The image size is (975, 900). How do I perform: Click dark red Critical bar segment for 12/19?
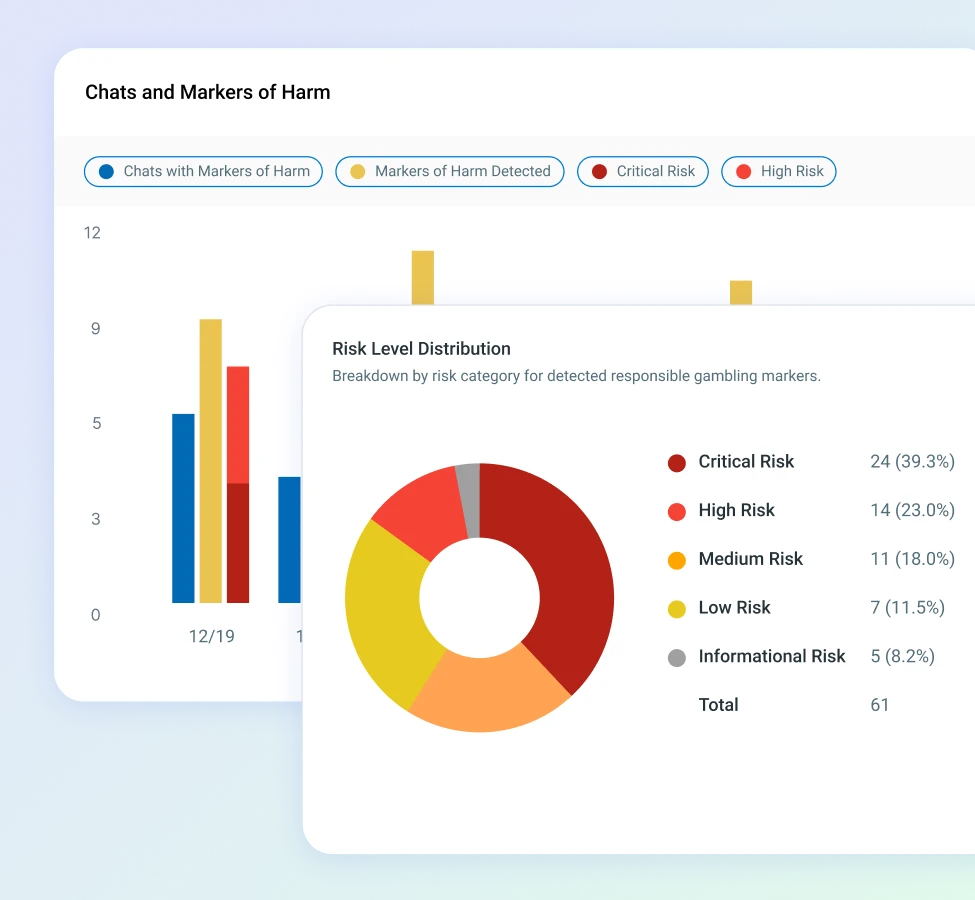(x=238, y=543)
